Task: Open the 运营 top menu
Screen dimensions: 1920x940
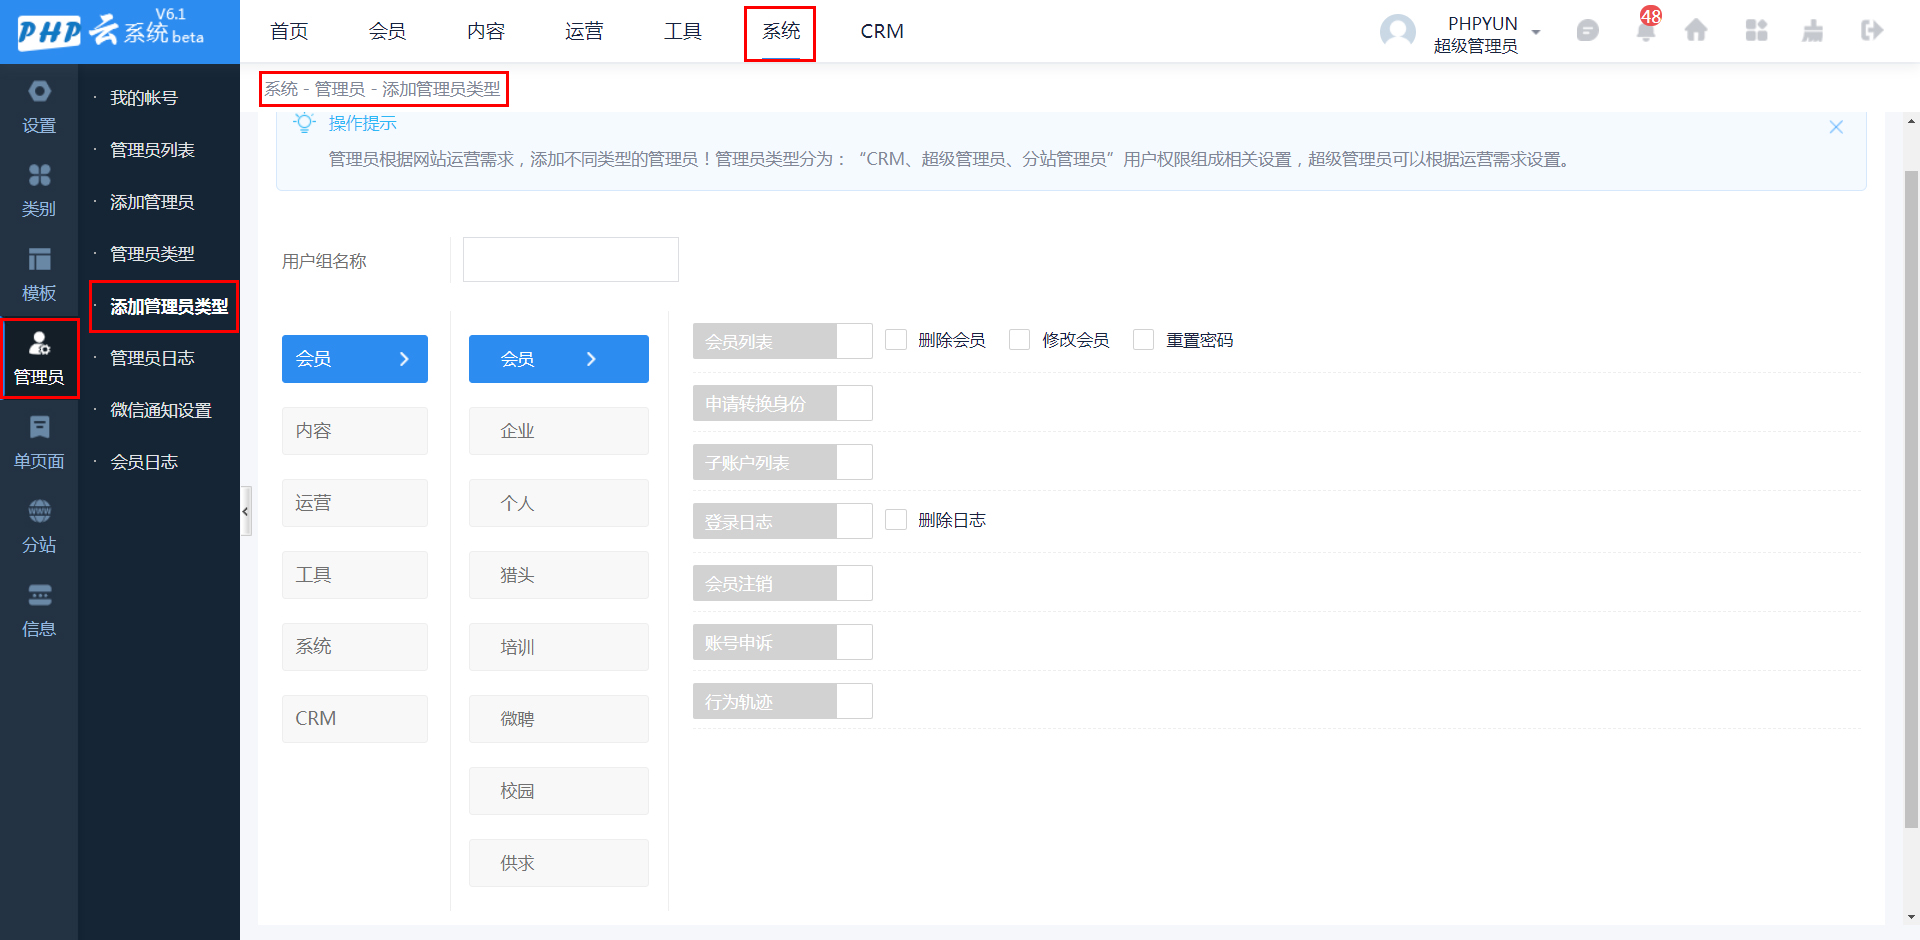Action: (x=584, y=31)
